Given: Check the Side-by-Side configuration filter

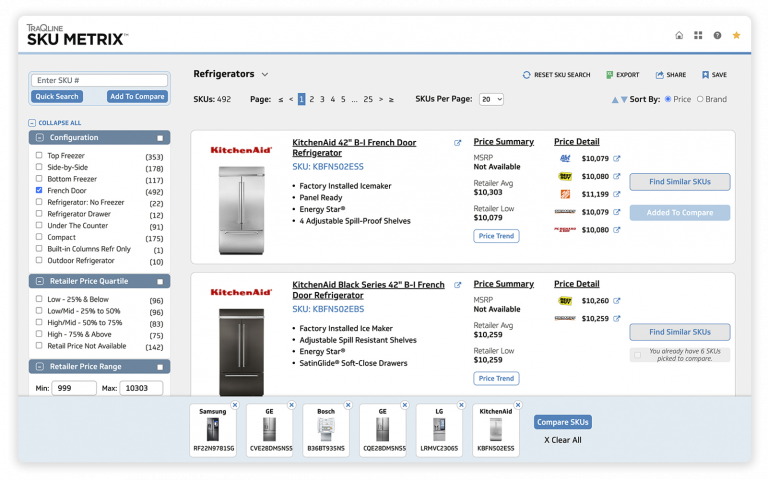Looking at the screenshot, I should click(39, 167).
